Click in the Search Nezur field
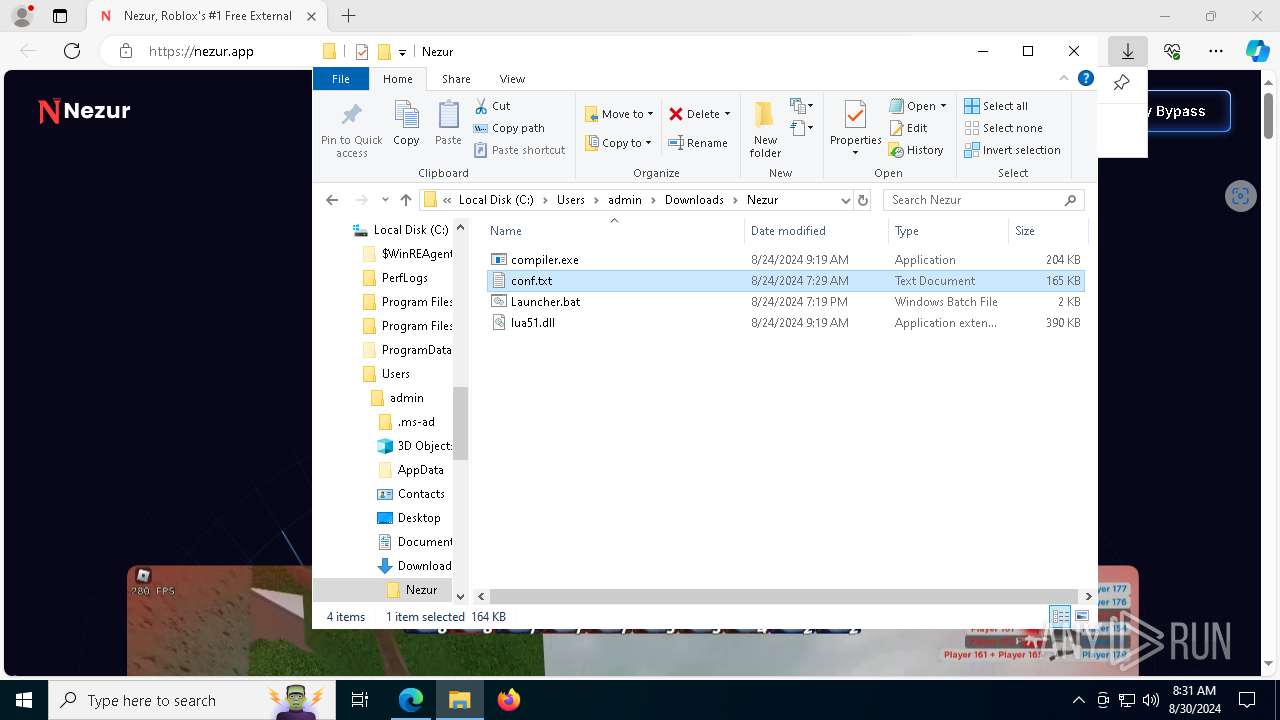Image resolution: width=1280 pixels, height=720 pixels. 983,200
